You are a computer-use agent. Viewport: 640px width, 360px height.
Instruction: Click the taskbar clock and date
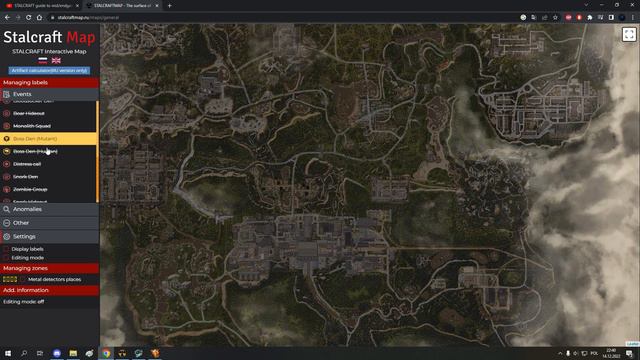(611, 353)
